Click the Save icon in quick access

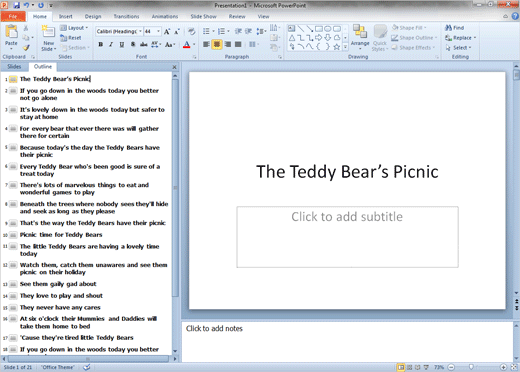pos(16,5)
